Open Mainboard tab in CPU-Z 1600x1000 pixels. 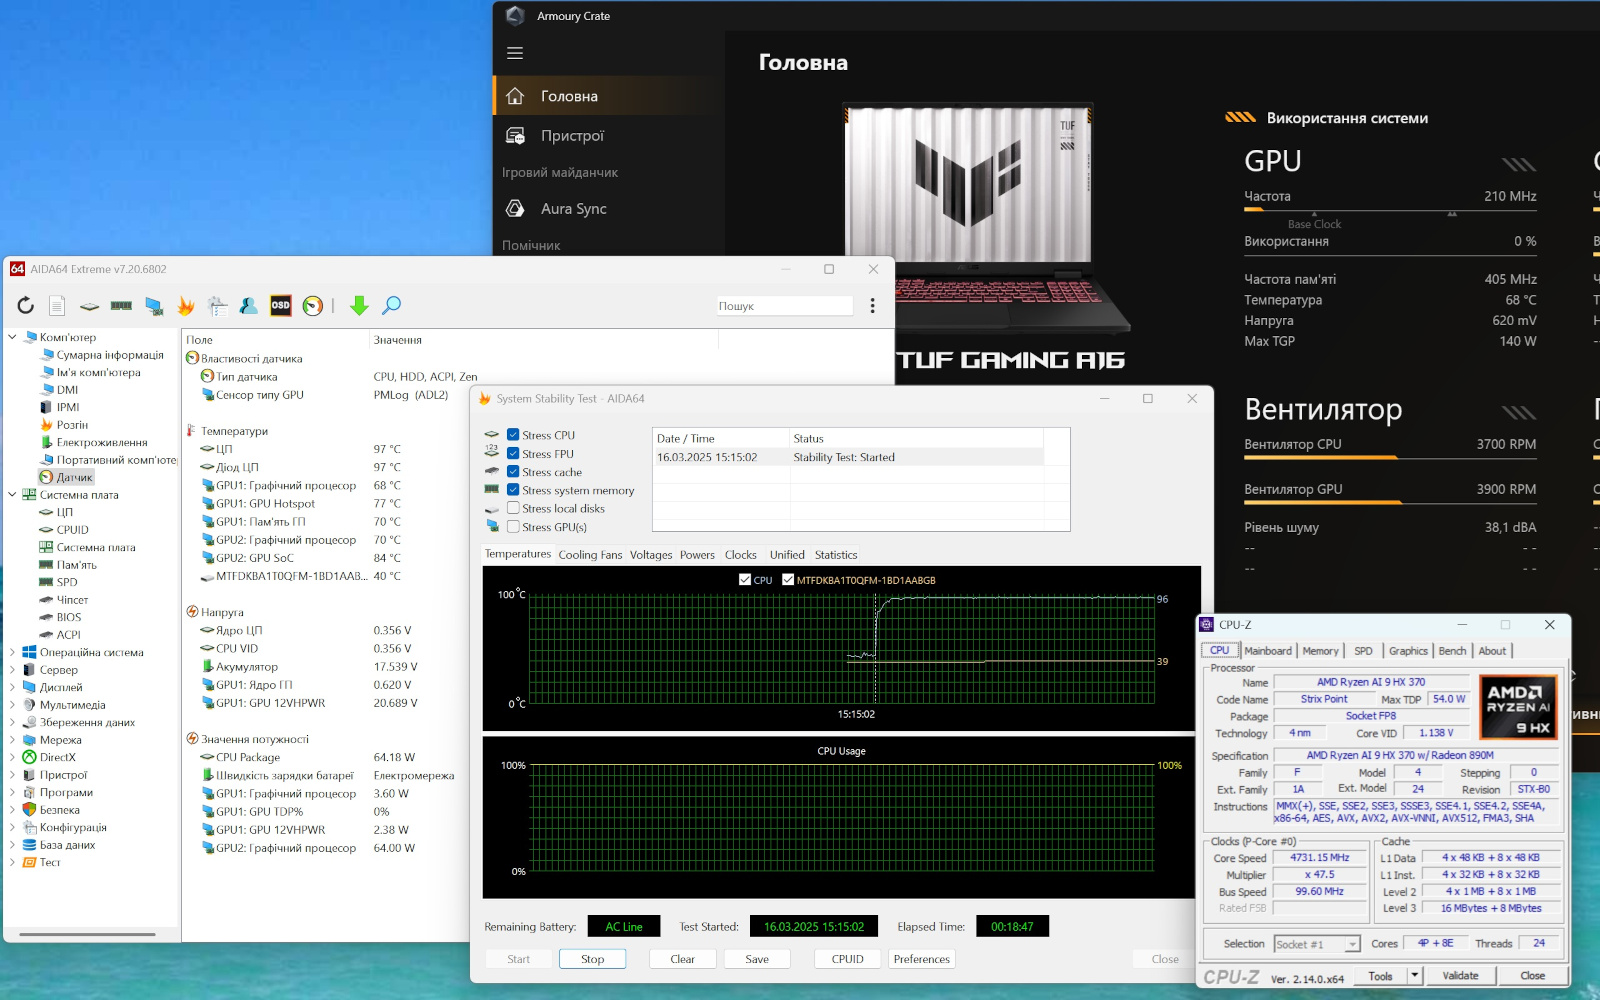[x=1268, y=651]
